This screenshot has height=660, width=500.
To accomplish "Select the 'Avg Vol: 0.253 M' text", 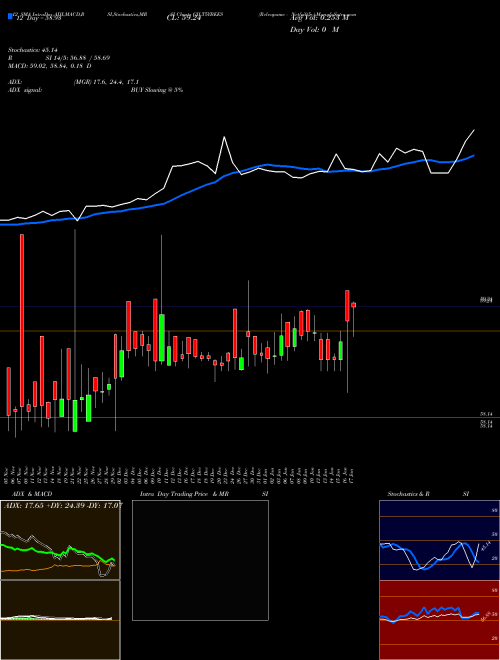I will (319, 18).
